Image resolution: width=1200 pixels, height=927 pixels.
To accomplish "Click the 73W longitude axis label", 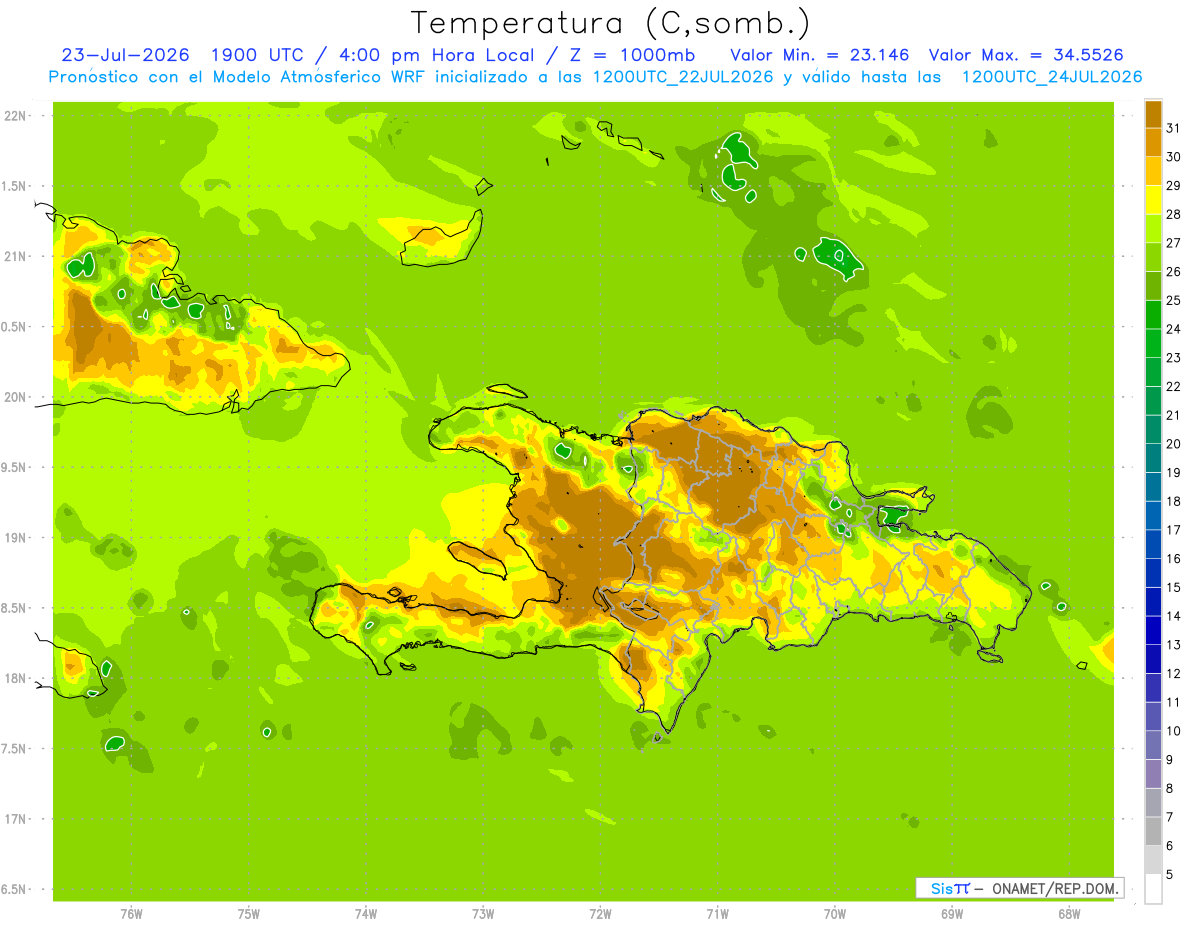I will pos(483,914).
